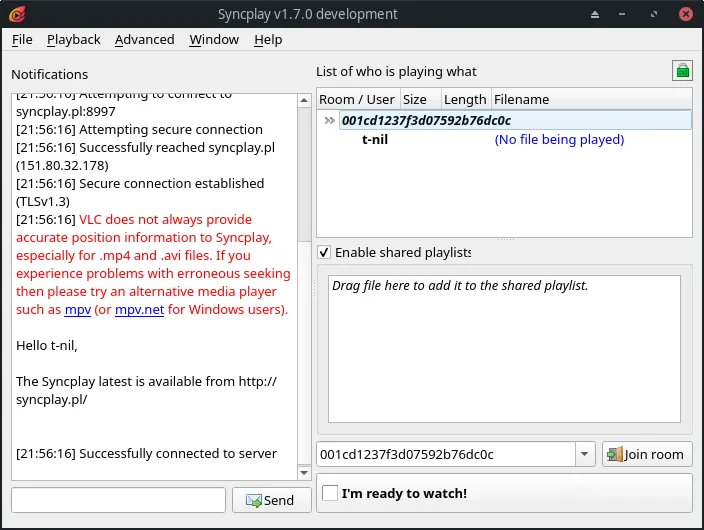Click notifications scrollbar down arrow
The image size is (704, 530).
coord(304,473)
